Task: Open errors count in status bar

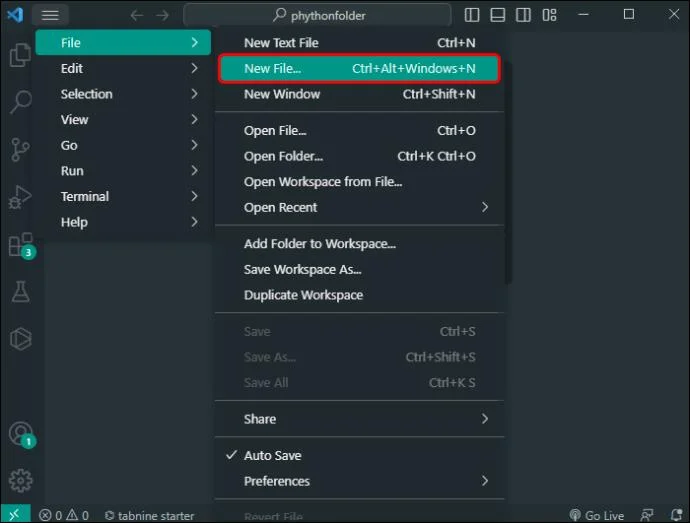Action: pos(50,515)
